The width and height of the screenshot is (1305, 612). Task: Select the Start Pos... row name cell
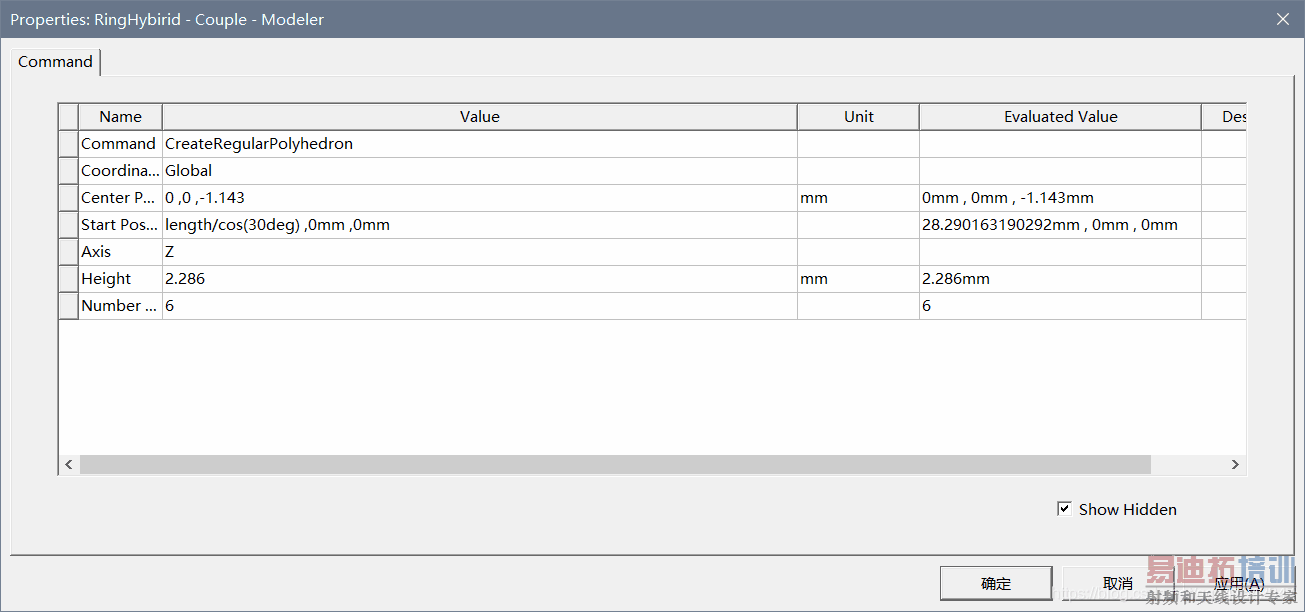click(120, 225)
